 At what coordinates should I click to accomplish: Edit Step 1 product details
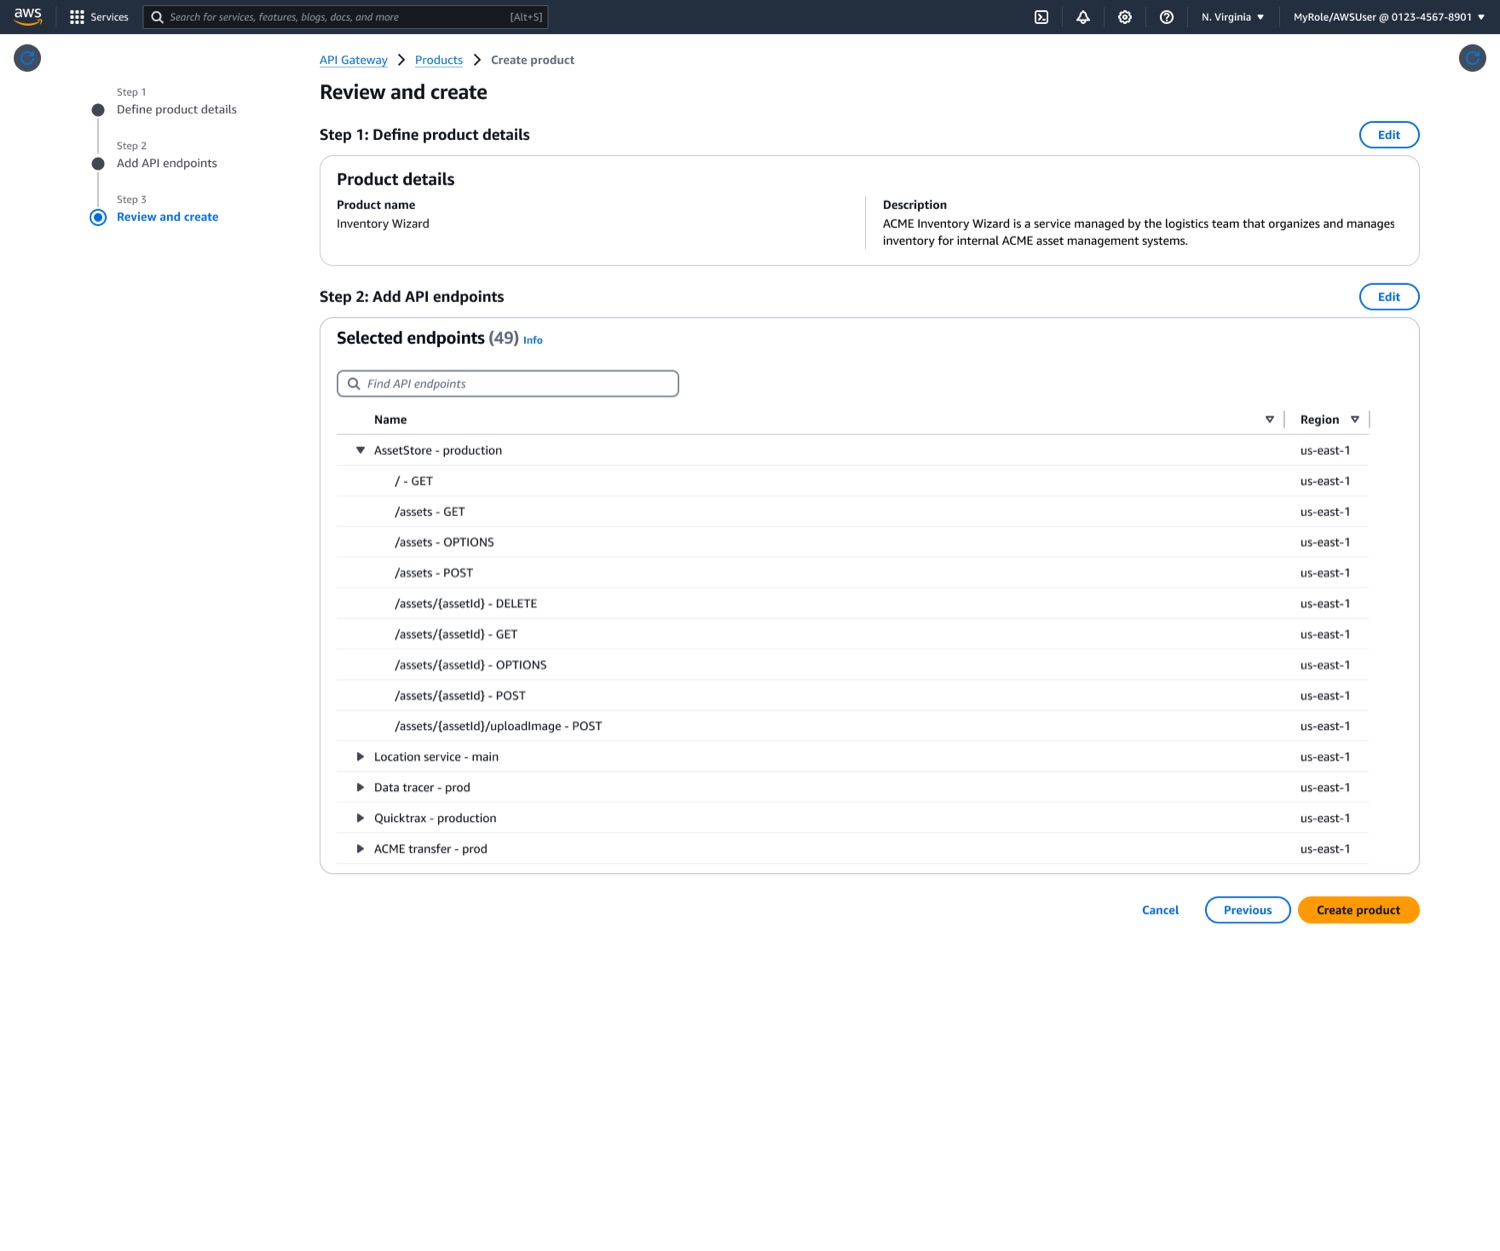[x=1389, y=135]
